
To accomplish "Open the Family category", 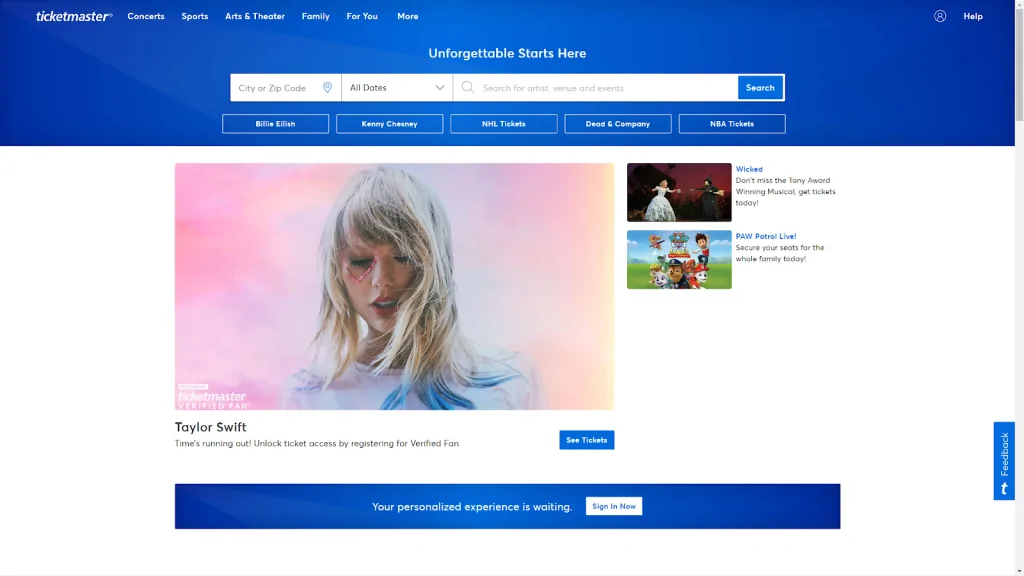I will click(315, 16).
